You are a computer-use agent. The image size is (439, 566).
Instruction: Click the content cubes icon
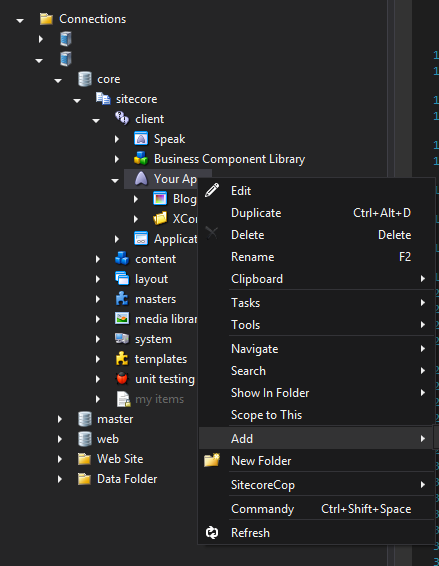[x=122, y=258]
